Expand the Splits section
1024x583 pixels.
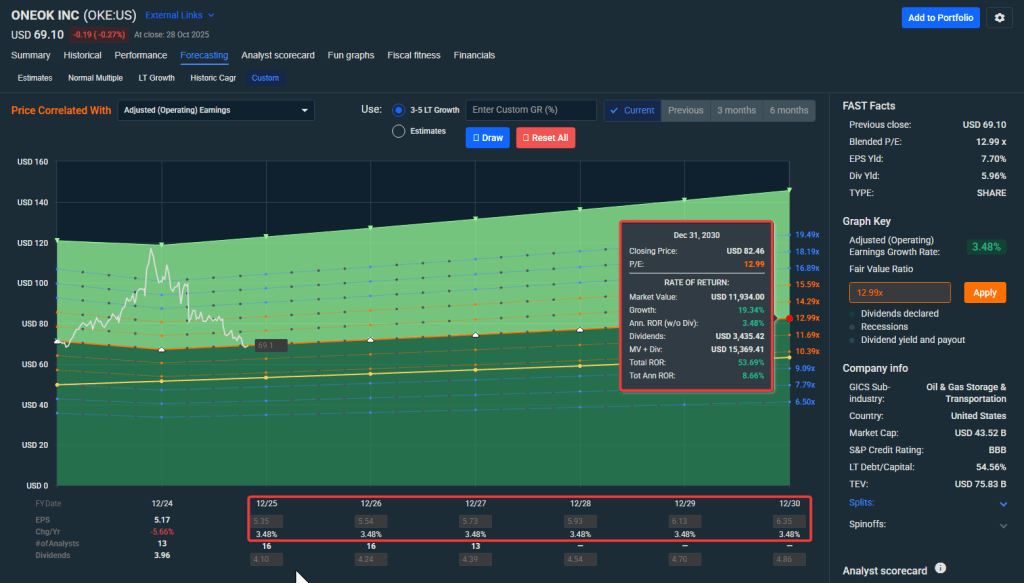click(1003, 504)
